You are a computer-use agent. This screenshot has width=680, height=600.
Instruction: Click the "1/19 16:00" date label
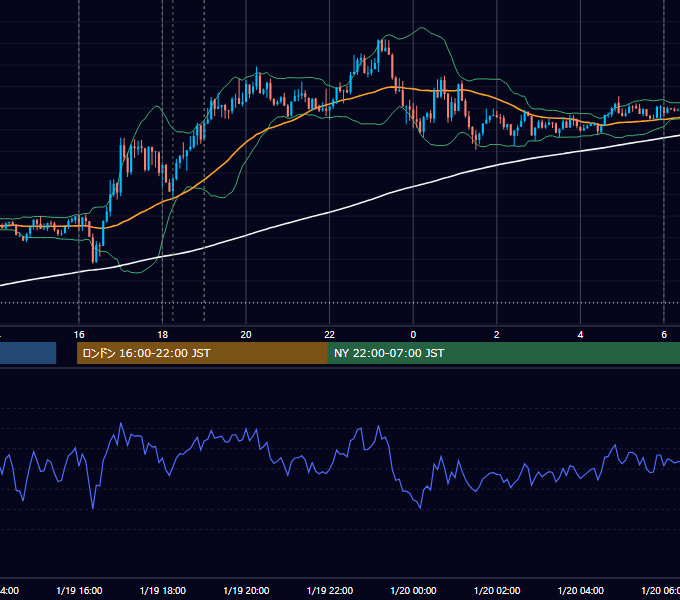tap(79, 591)
